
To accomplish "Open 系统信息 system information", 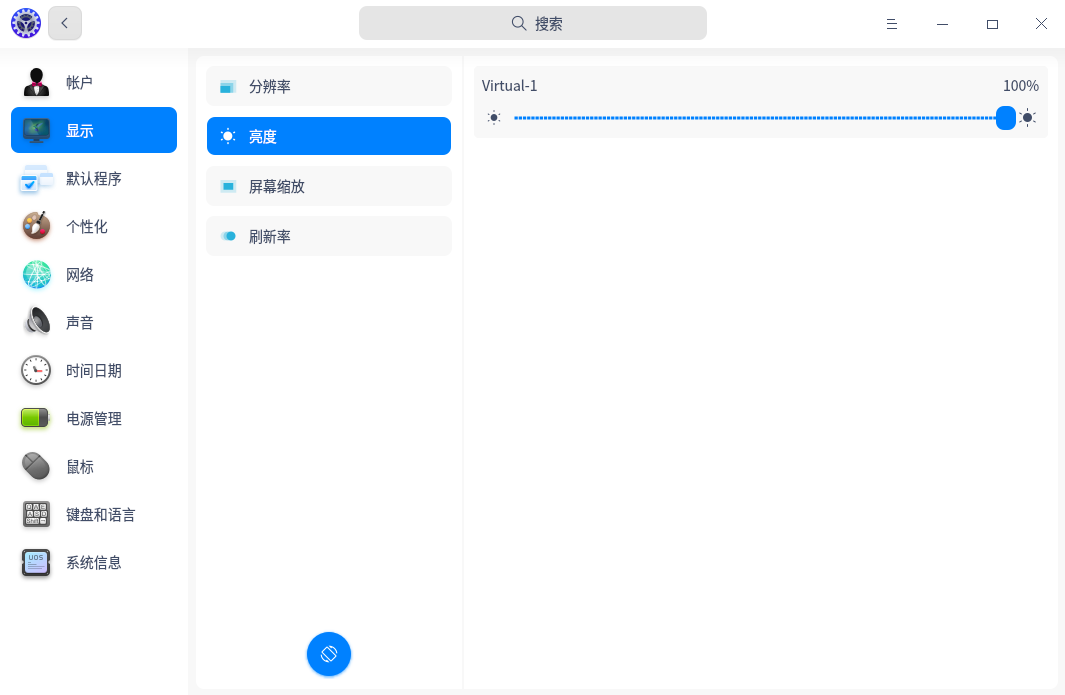I will pos(94,563).
